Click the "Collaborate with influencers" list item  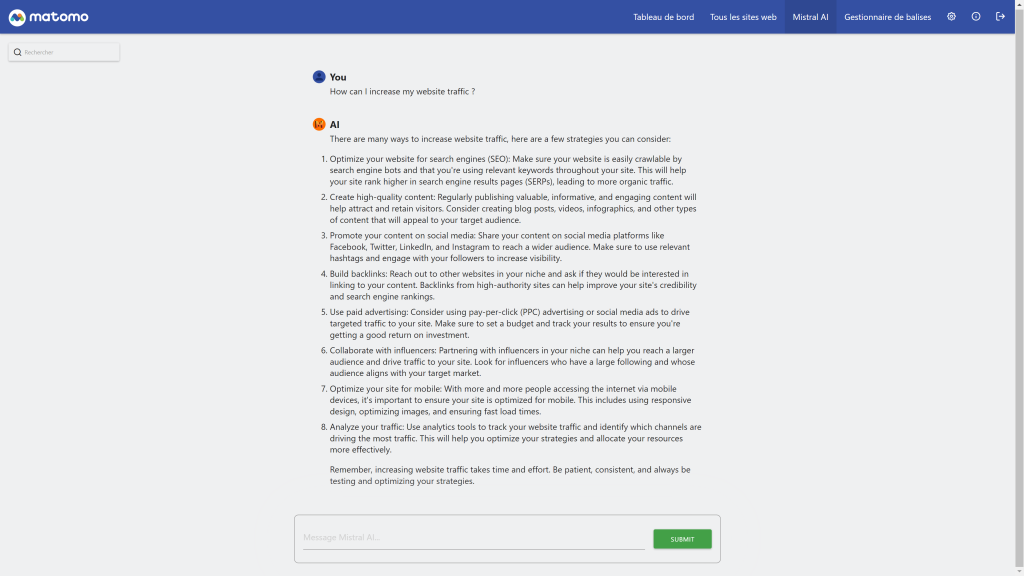(x=510, y=362)
